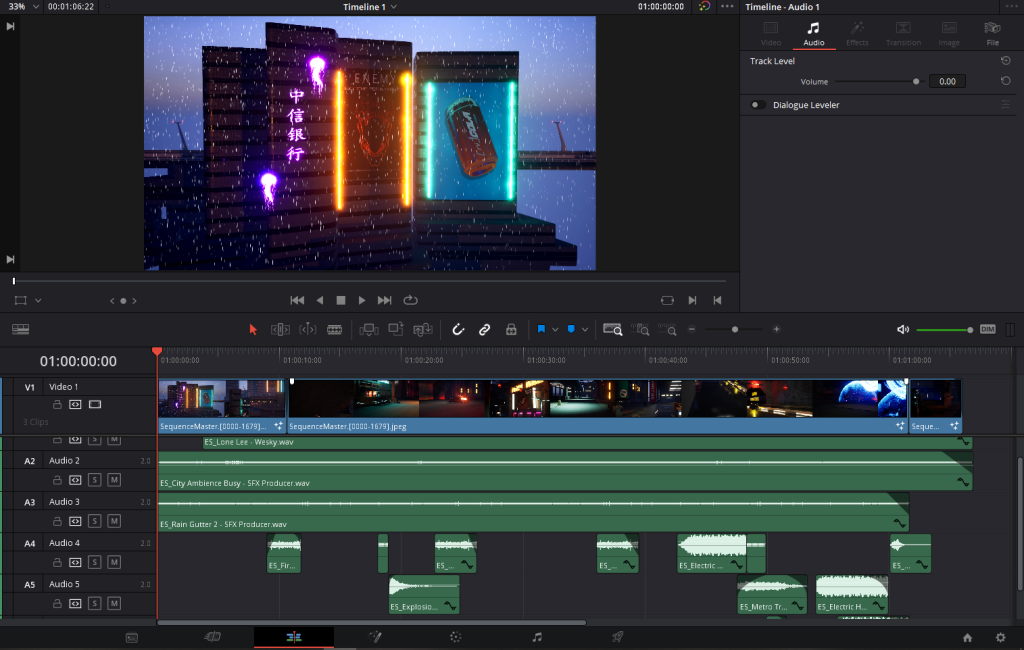
Task: Toggle timeline snapping magnet icon
Action: click(x=459, y=329)
